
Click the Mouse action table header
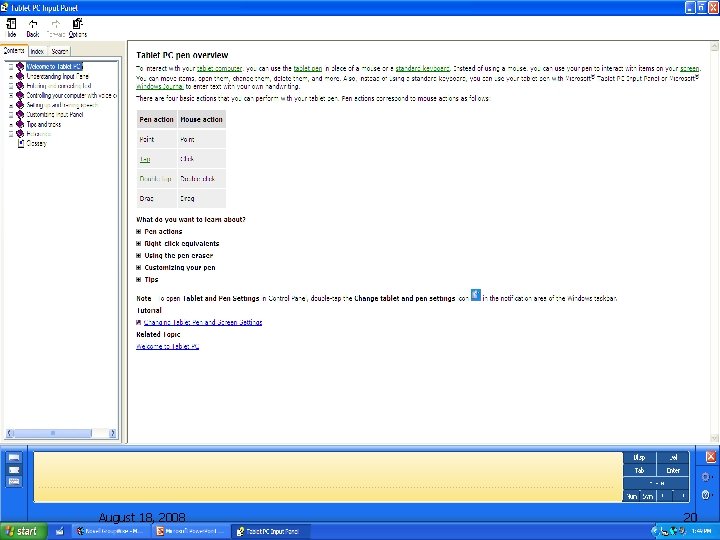202,119
